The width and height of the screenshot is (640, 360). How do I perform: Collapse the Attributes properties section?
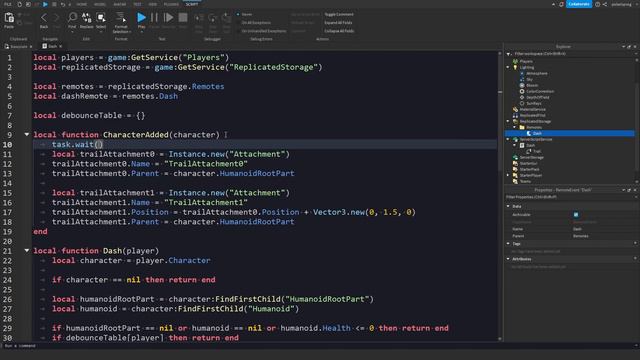(509, 259)
